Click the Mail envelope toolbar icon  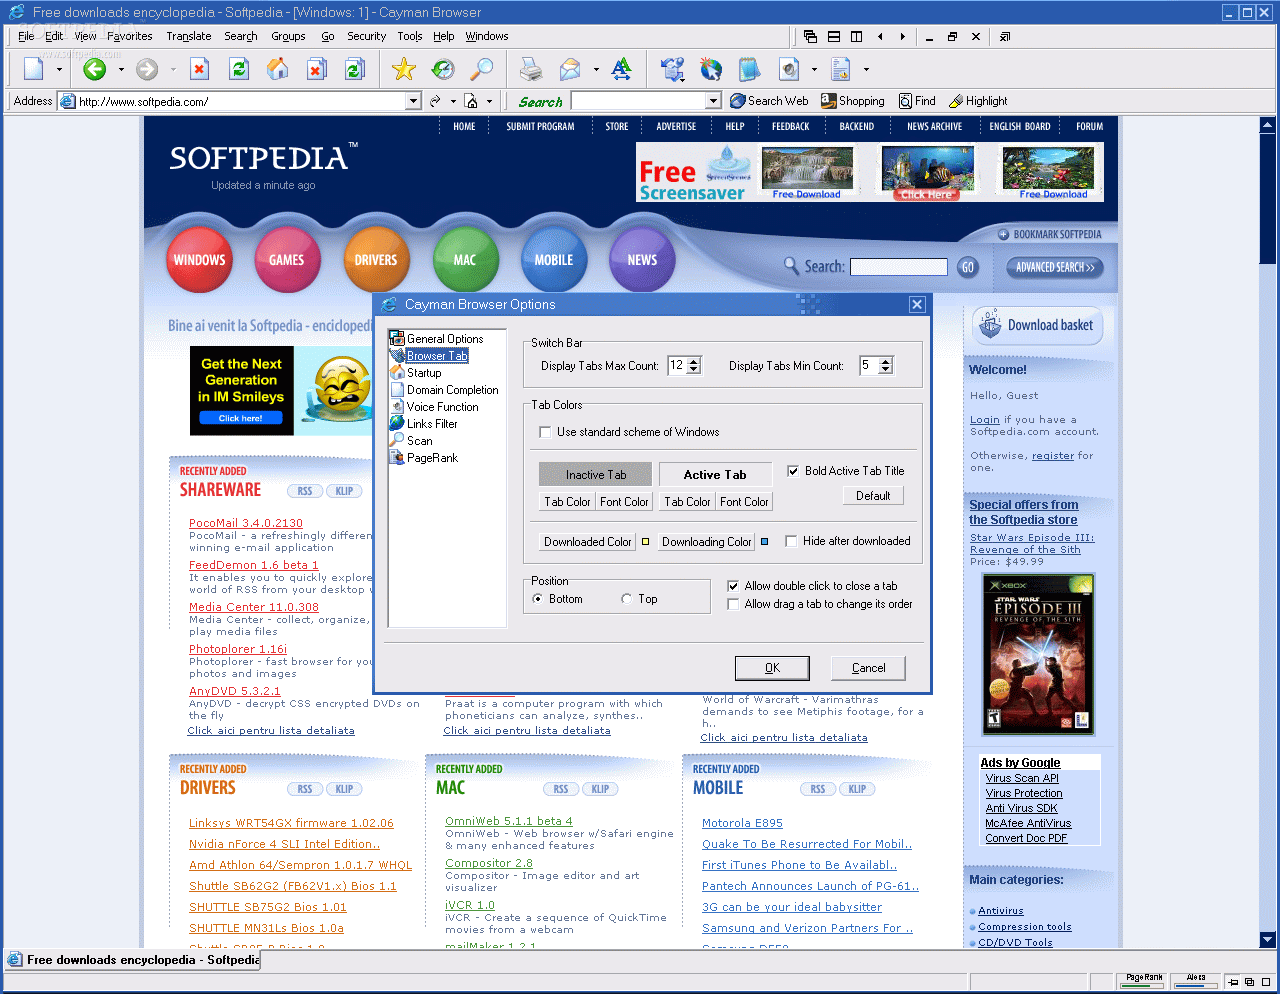pyautogui.click(x=570, y=69)
